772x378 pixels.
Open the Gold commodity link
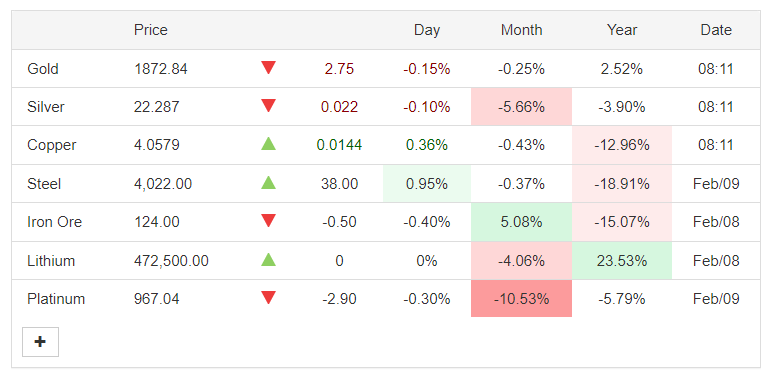pos(43,69)
